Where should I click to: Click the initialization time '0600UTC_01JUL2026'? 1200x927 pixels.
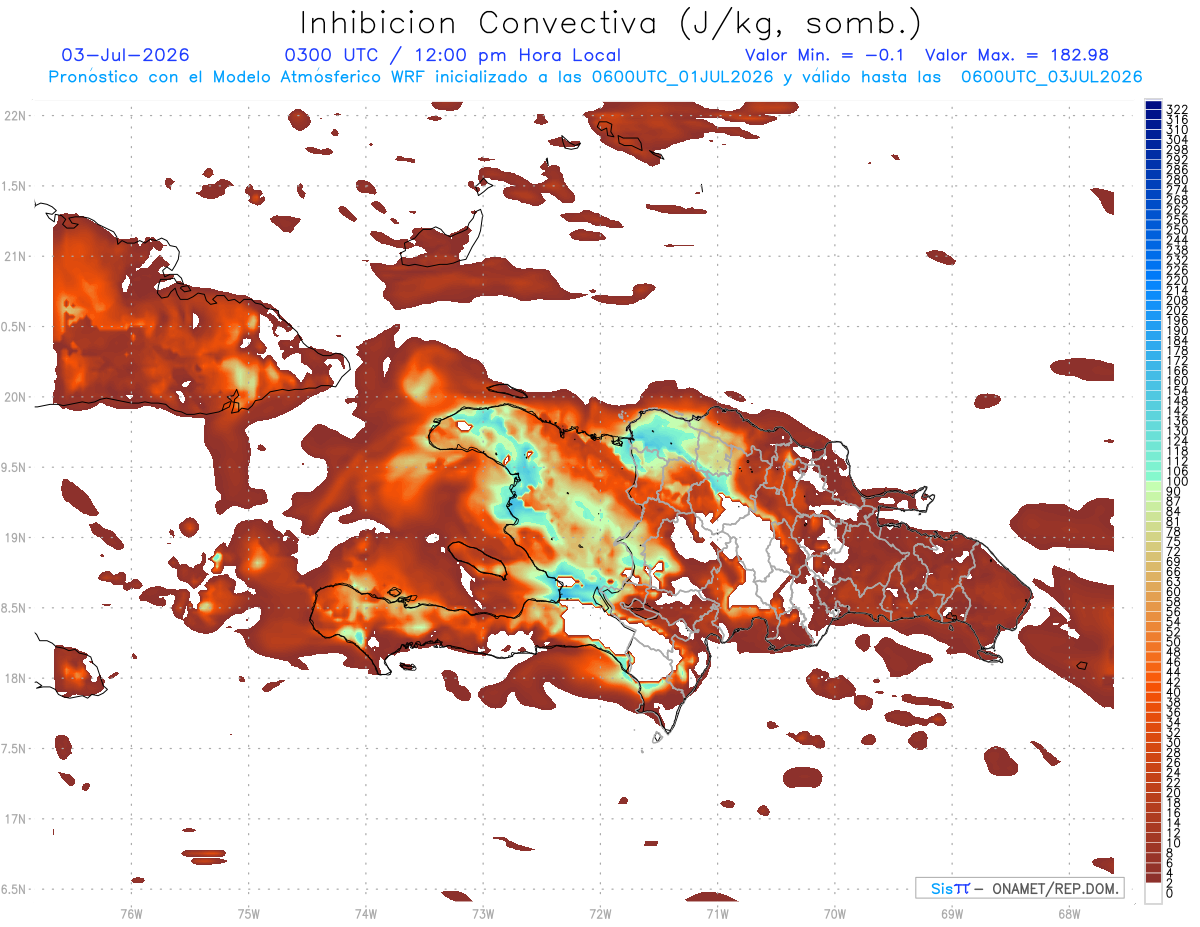(682, 77)
